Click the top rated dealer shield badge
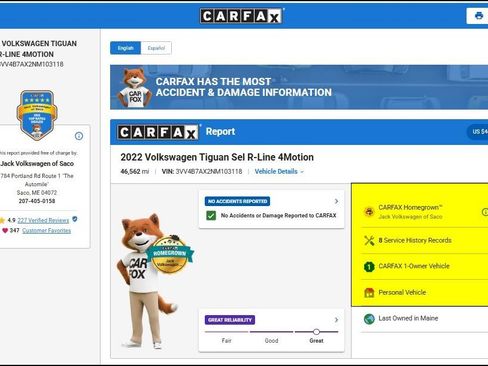 pos(37,115)
